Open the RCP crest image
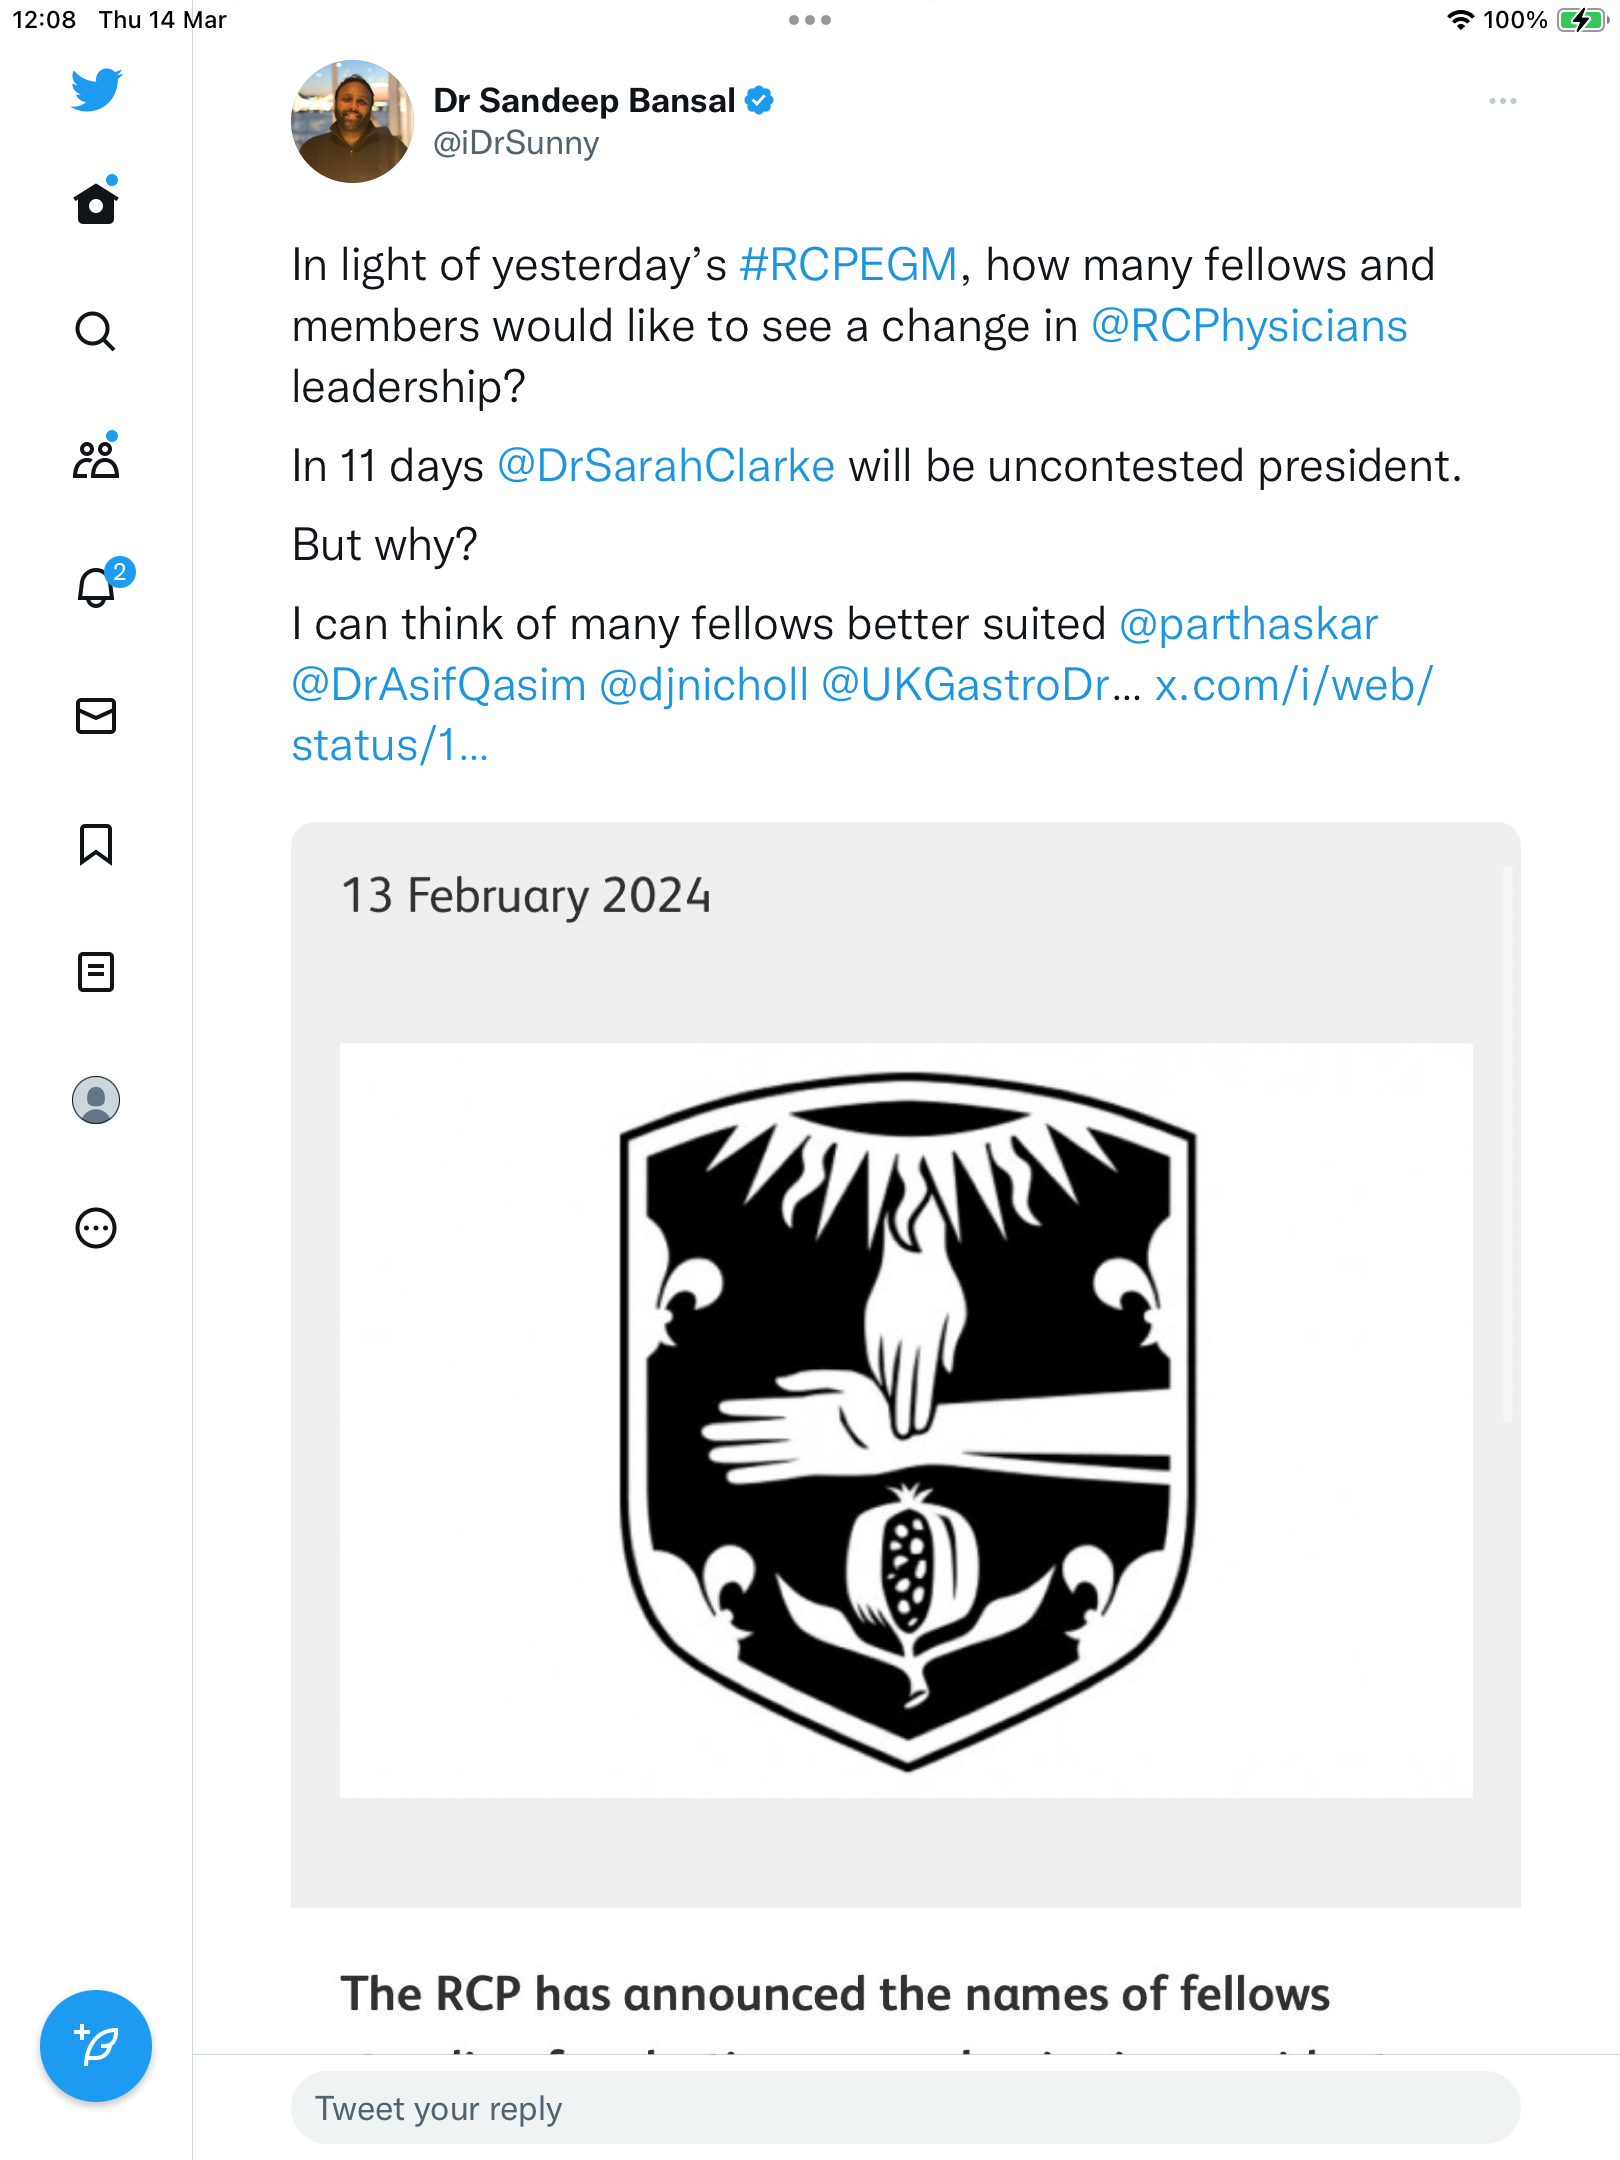 click(x=906, y=1420)
